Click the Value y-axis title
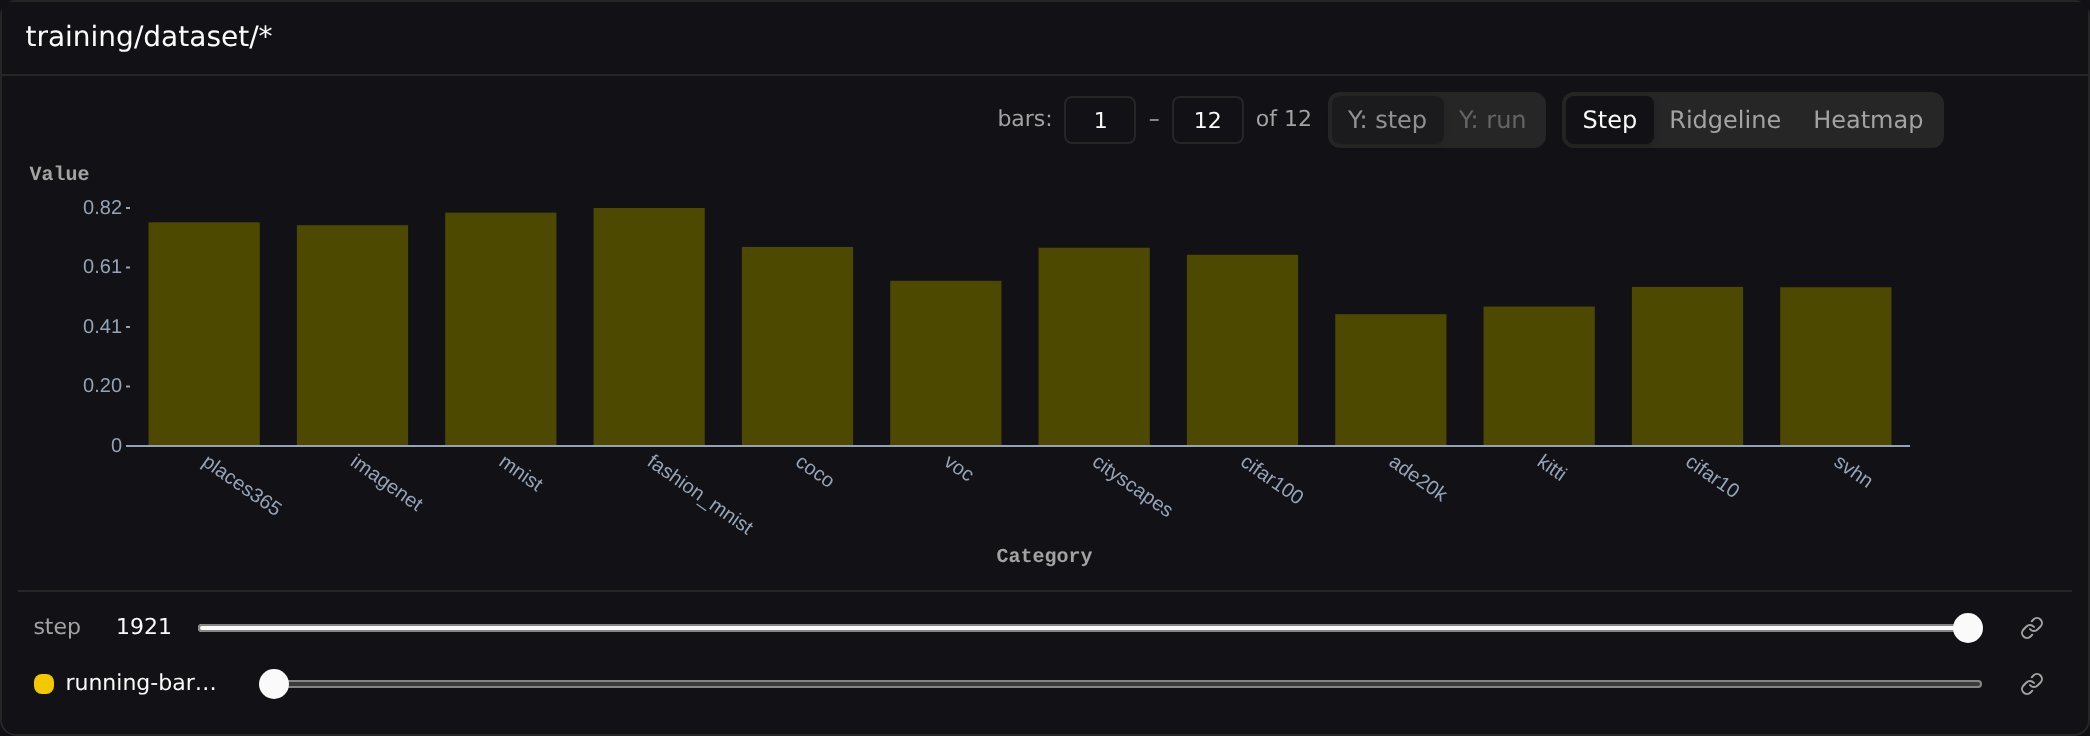This screenshot has width=2090, height=736. [x=59, y=174]
